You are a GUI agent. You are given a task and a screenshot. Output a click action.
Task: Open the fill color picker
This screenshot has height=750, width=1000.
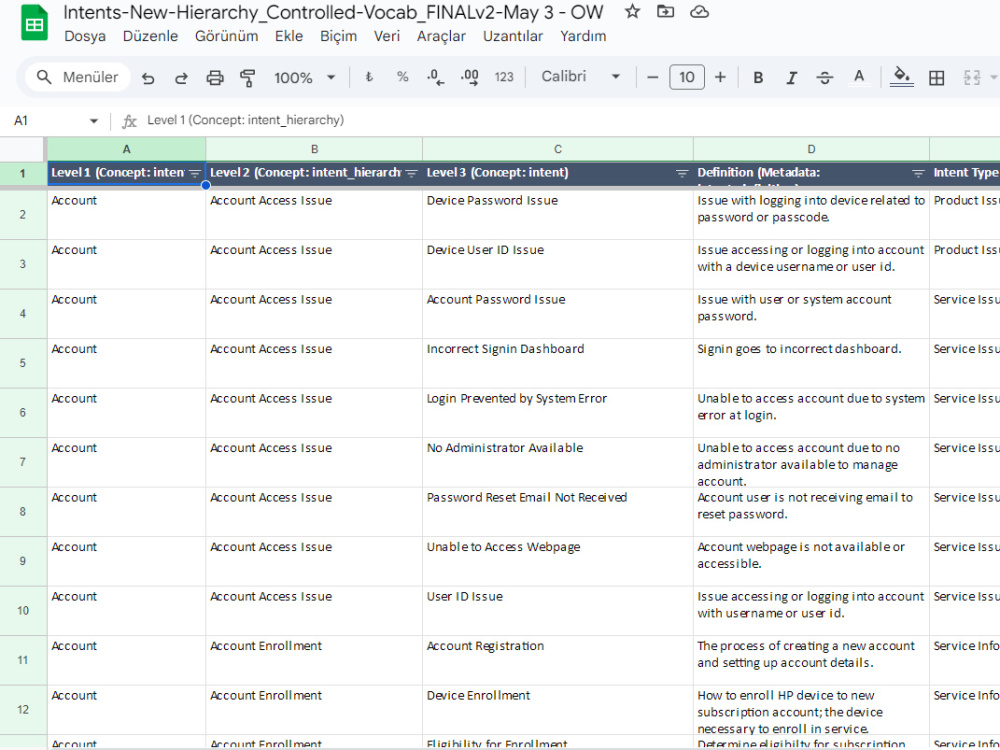(902, 77)
